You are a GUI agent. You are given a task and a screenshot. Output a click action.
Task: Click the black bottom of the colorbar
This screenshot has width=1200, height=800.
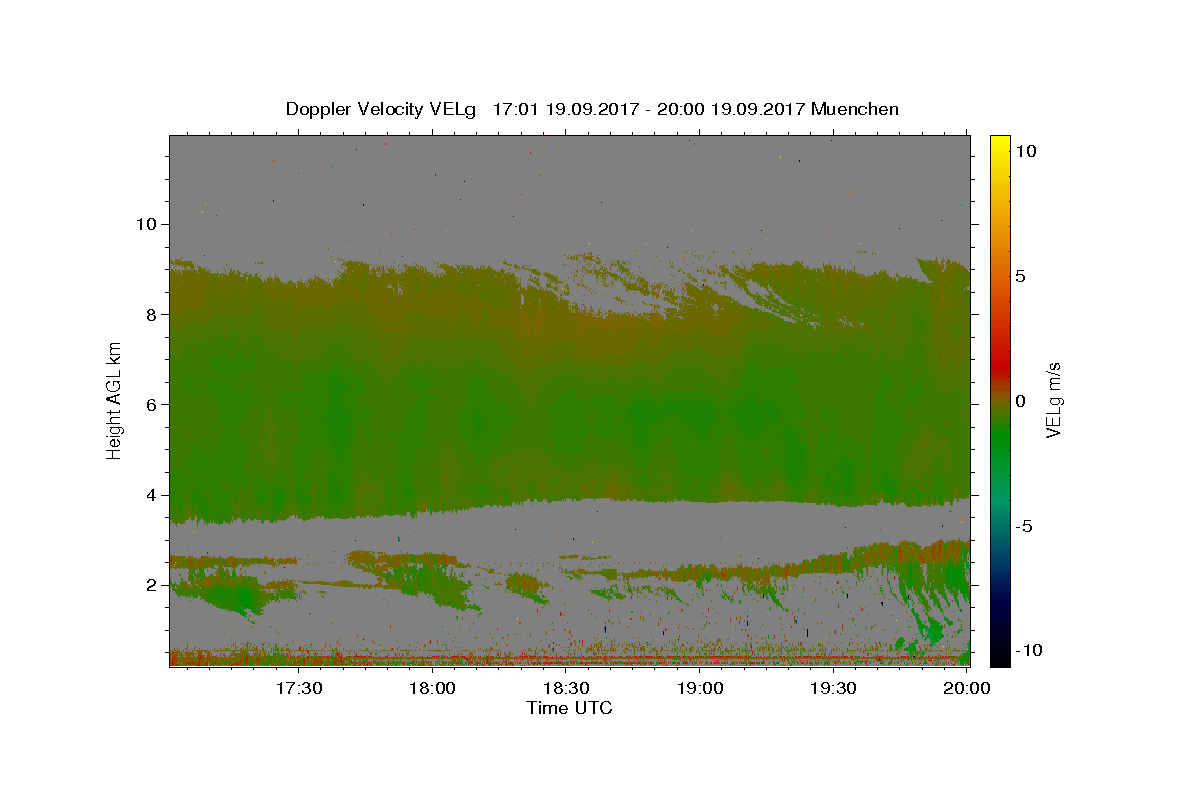999,660
